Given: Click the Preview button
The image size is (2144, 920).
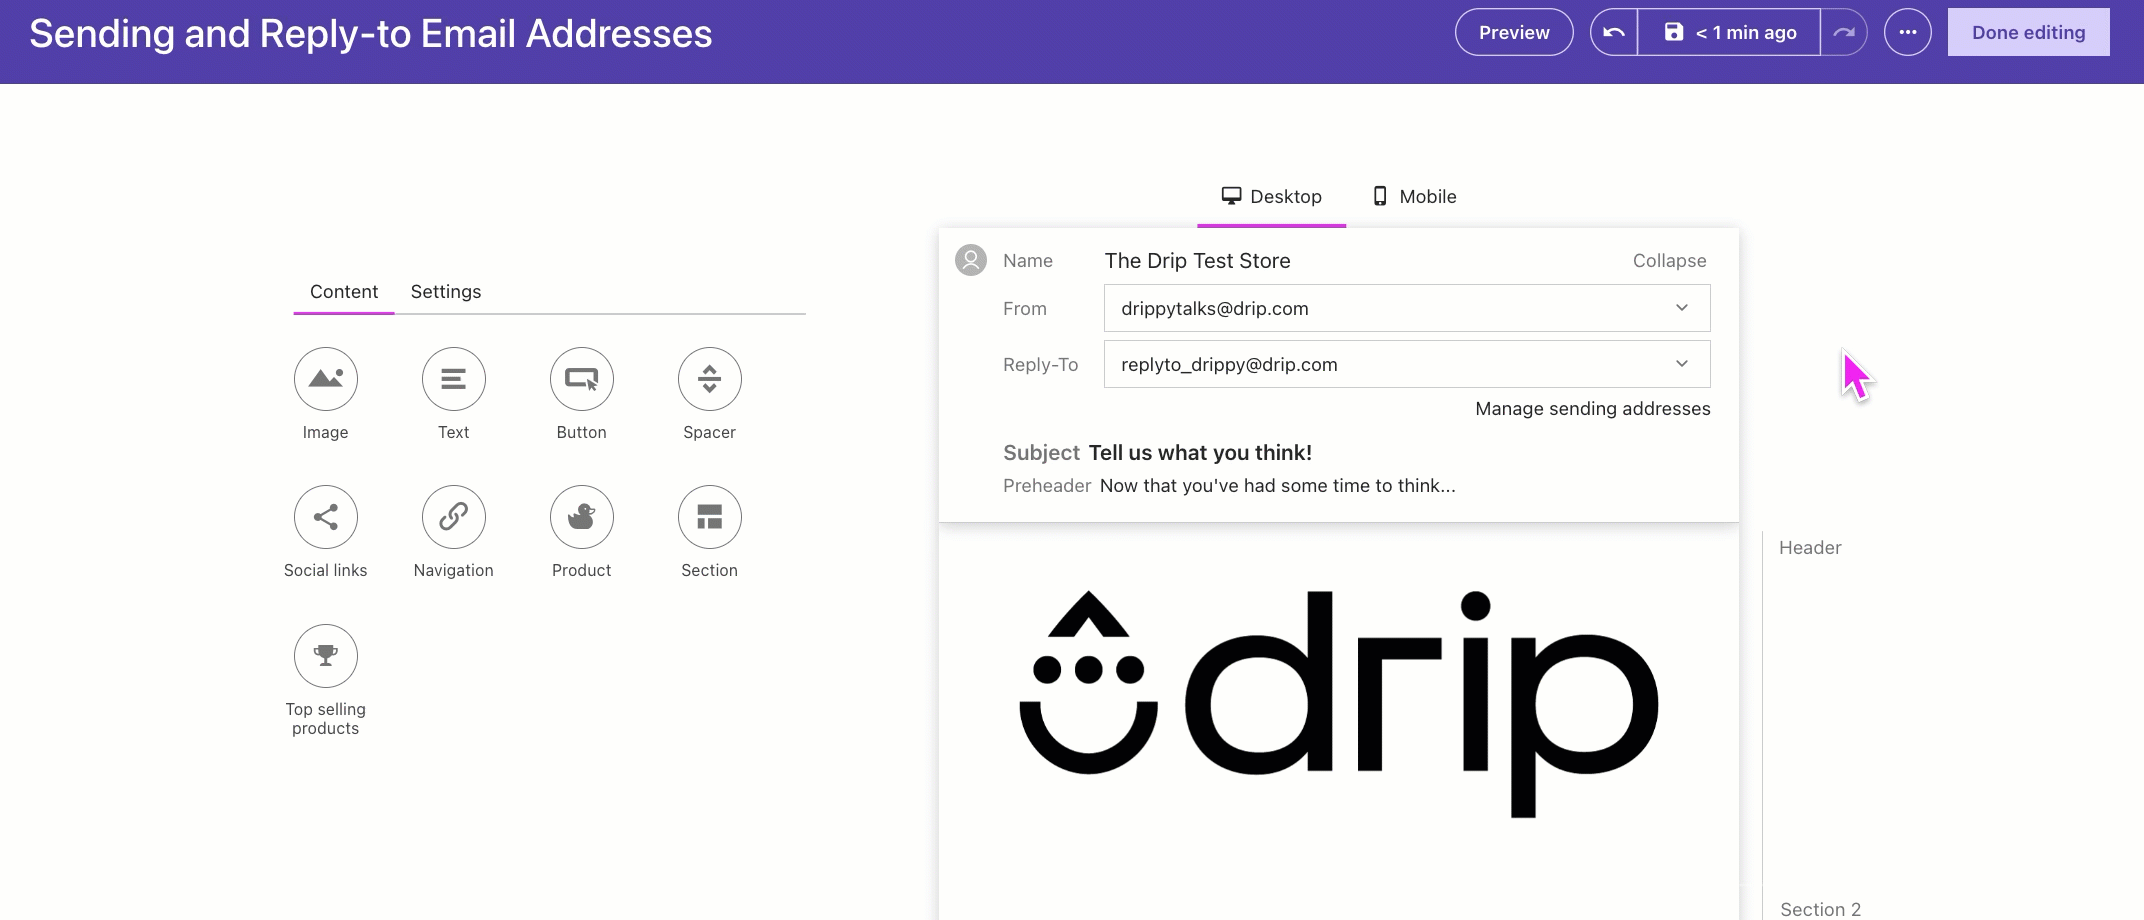Looking at the screenshot, I should (1514, 32).
